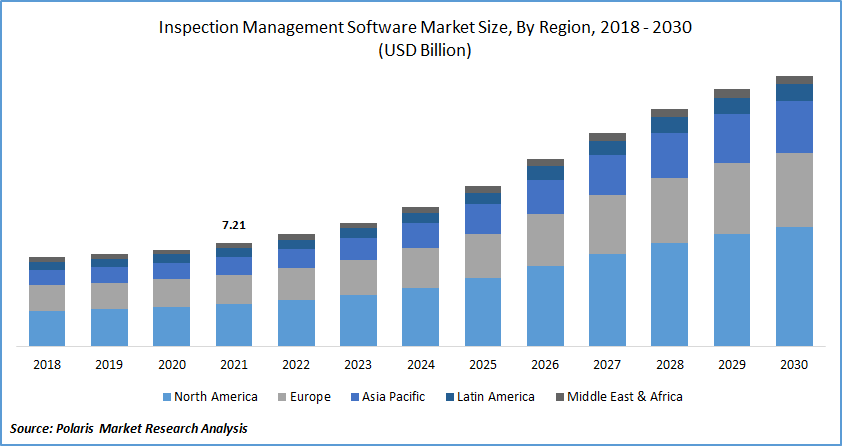Click the Latin America legend color swatch

tap(450, 397)
